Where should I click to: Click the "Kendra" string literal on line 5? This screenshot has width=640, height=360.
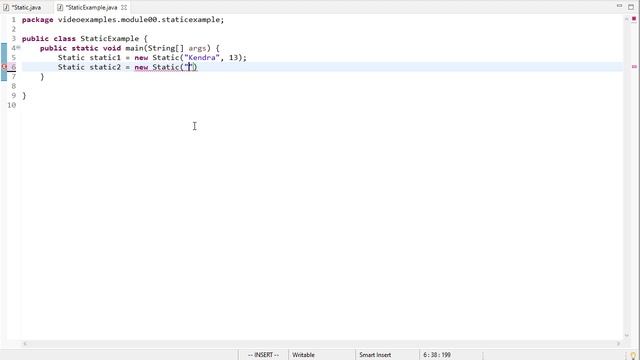coord(202,58)
